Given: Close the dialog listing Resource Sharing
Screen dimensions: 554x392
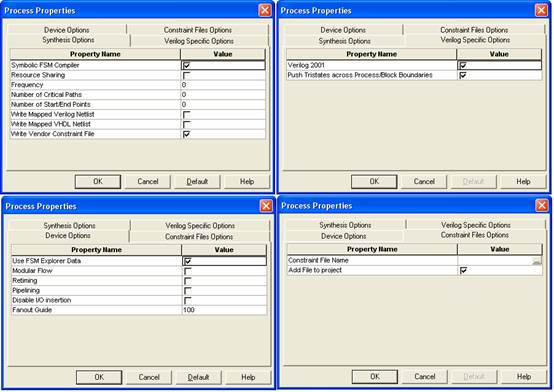Looking at the screenshot, I should point(265,10).
